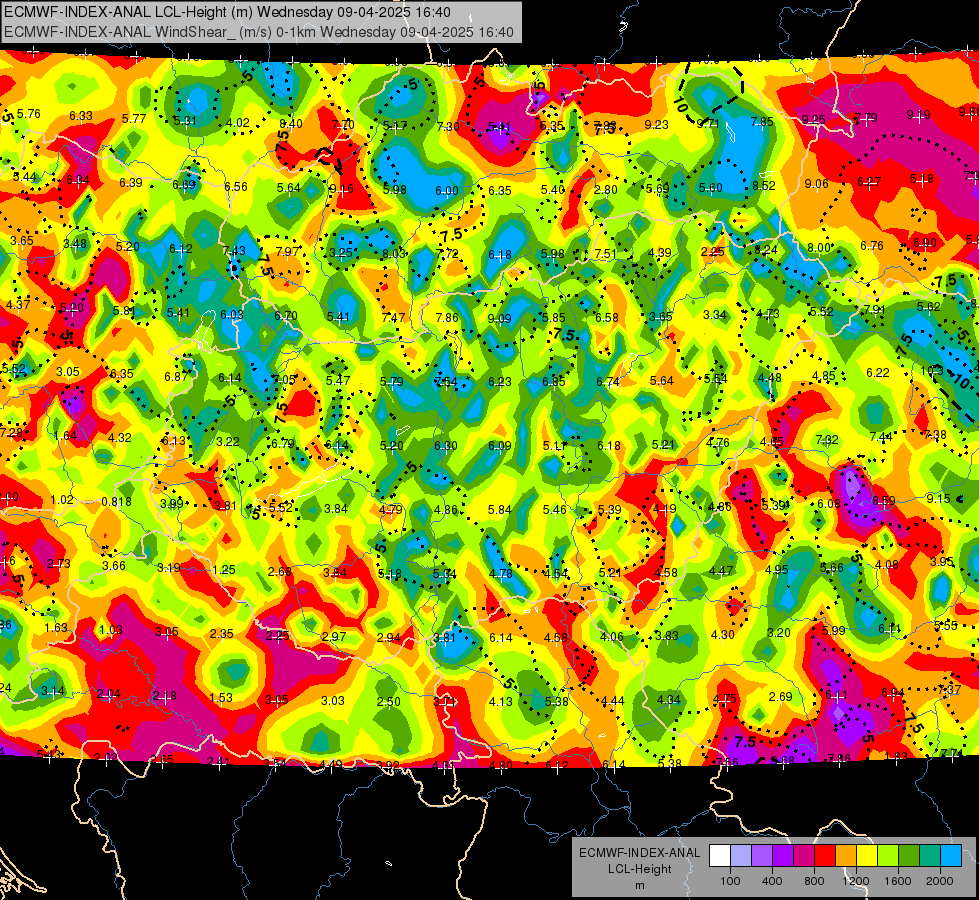Click the wind shear value 7.32
Screen dimensions: 979x900
click(827, 440)
